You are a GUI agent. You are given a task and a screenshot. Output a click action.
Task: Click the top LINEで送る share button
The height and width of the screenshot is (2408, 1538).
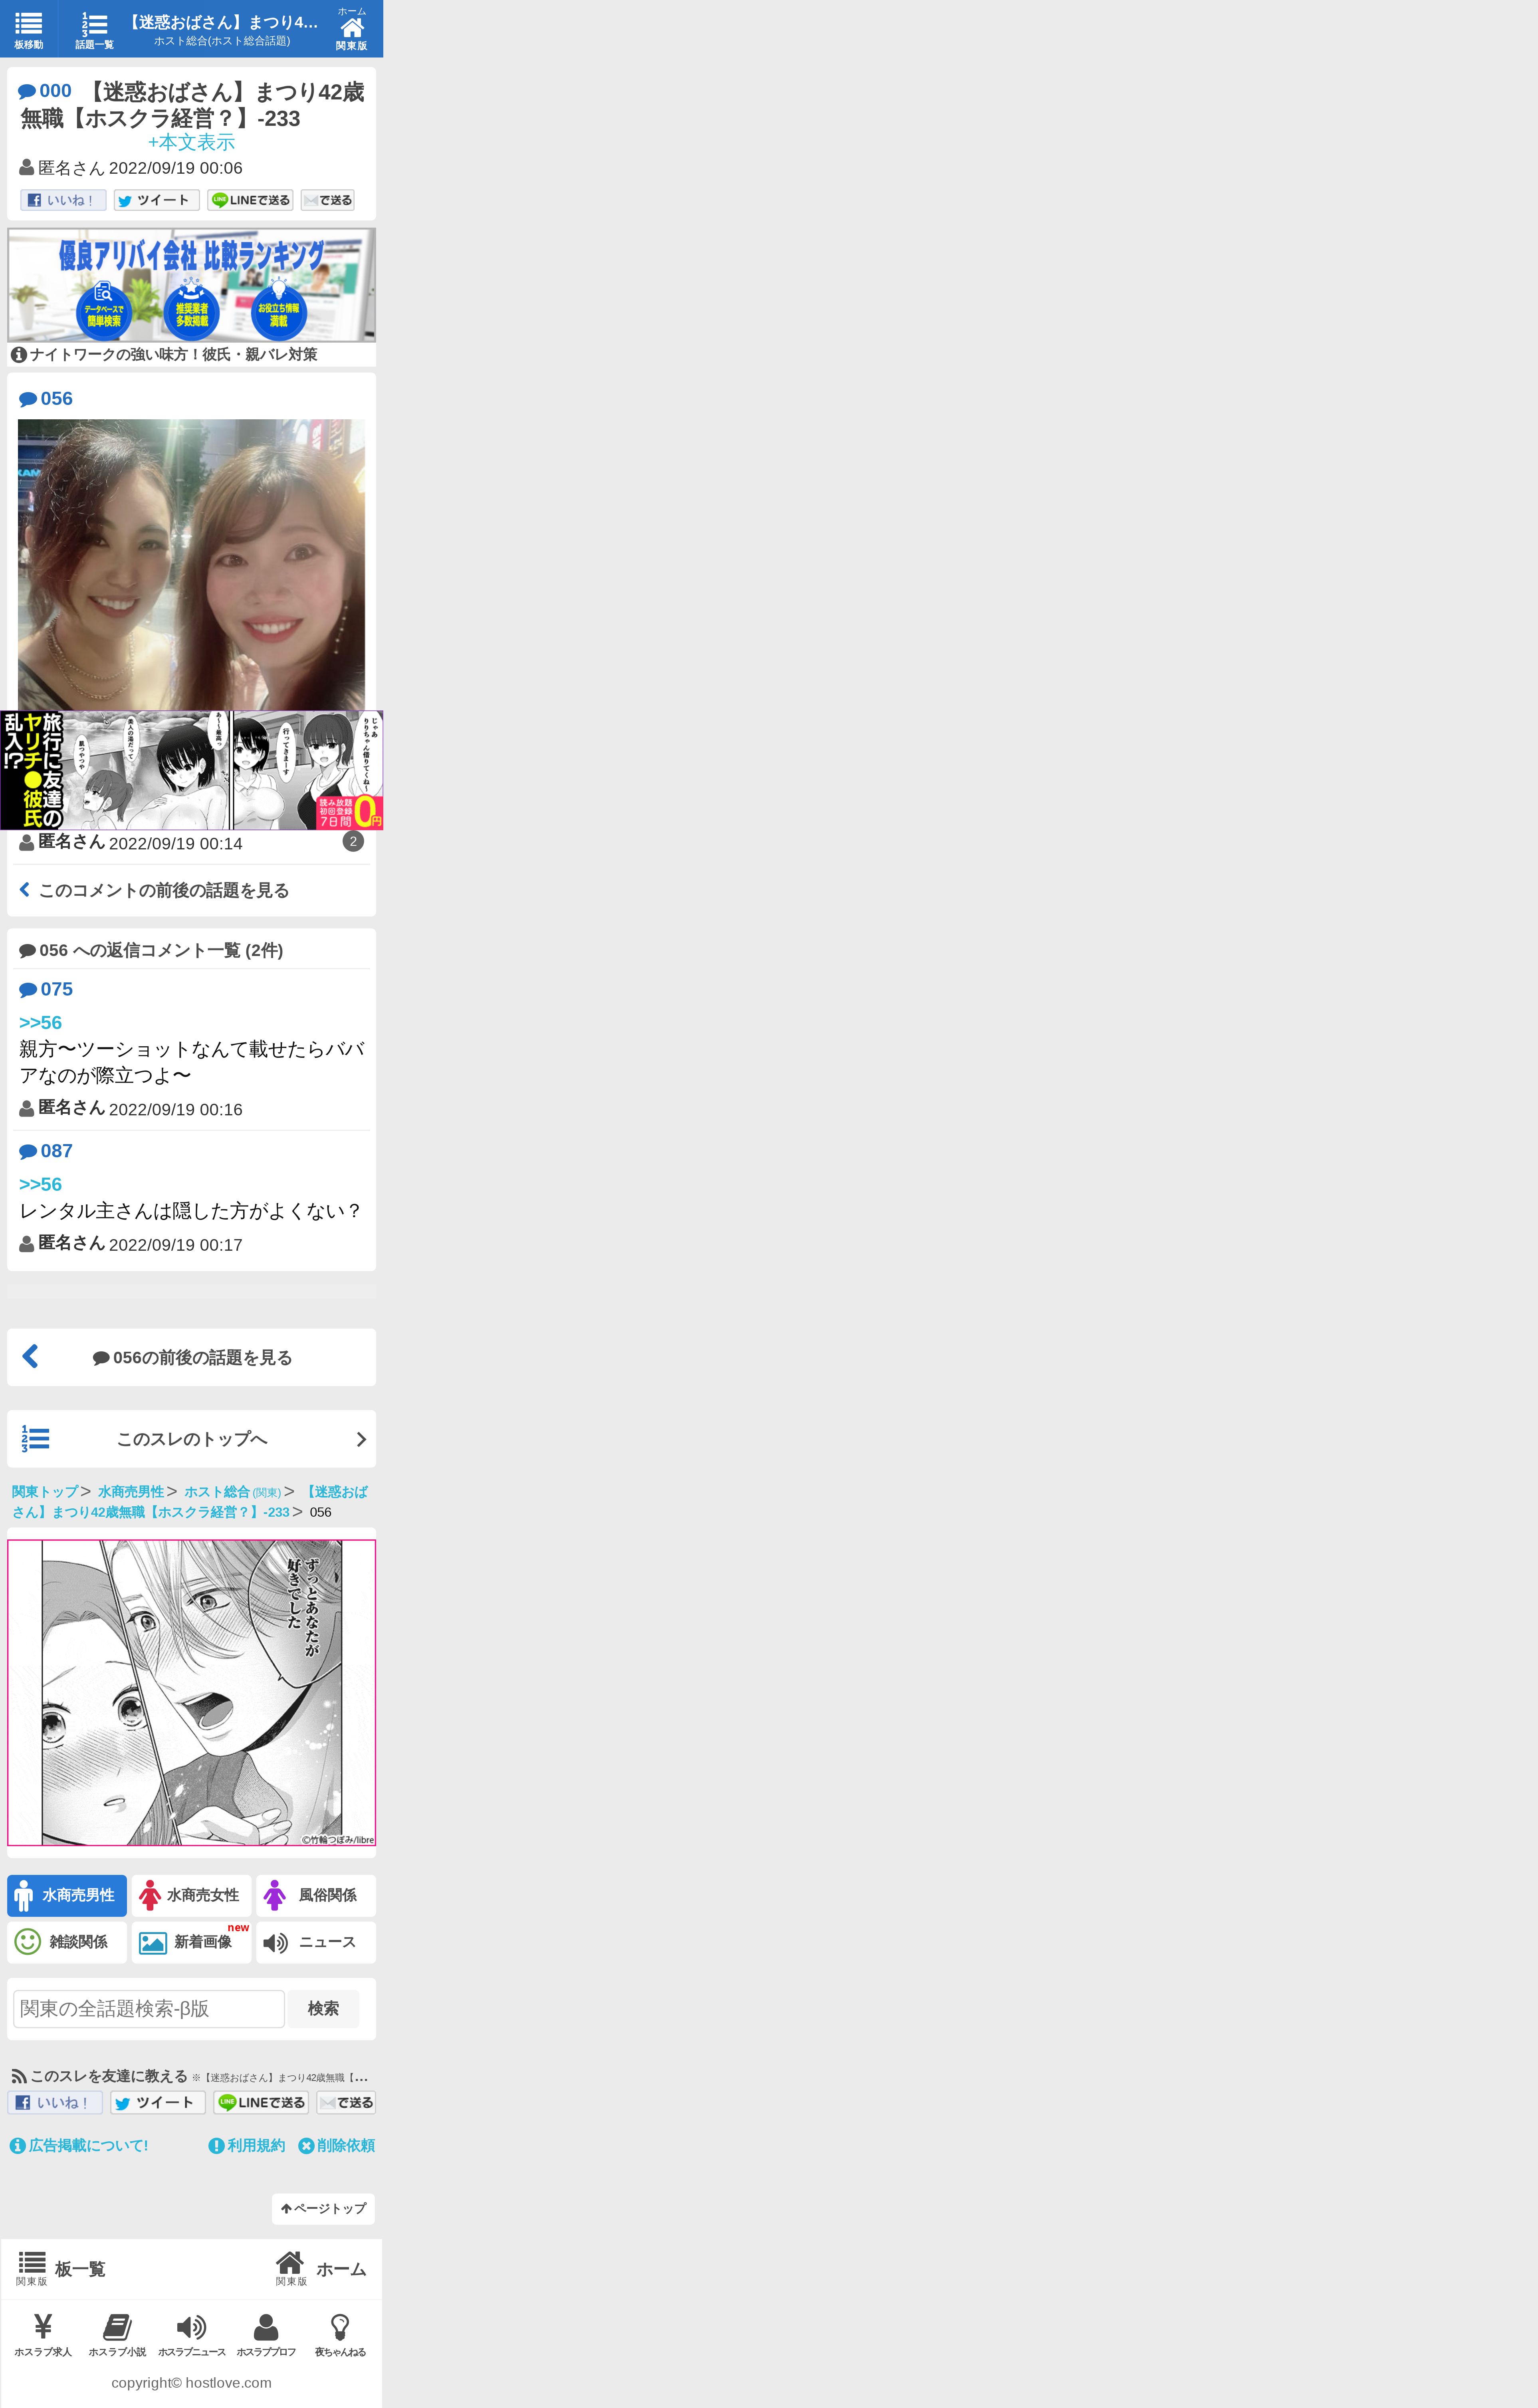[x=250, y=200]
